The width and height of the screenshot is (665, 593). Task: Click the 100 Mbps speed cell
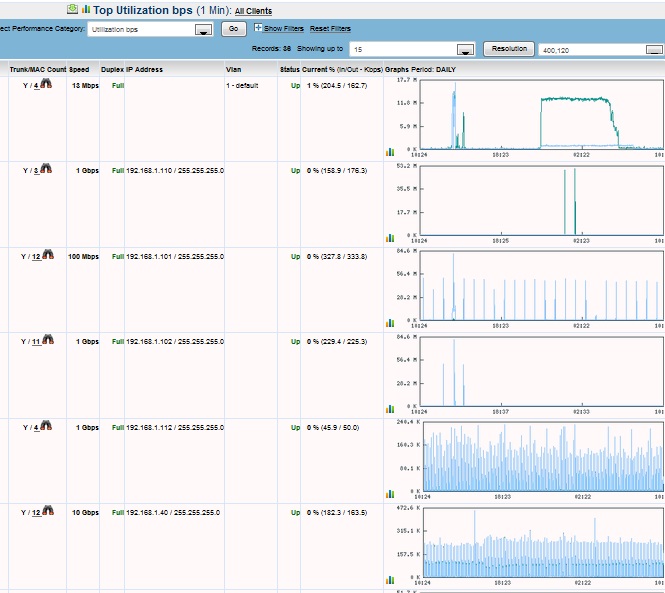(84, 257)
